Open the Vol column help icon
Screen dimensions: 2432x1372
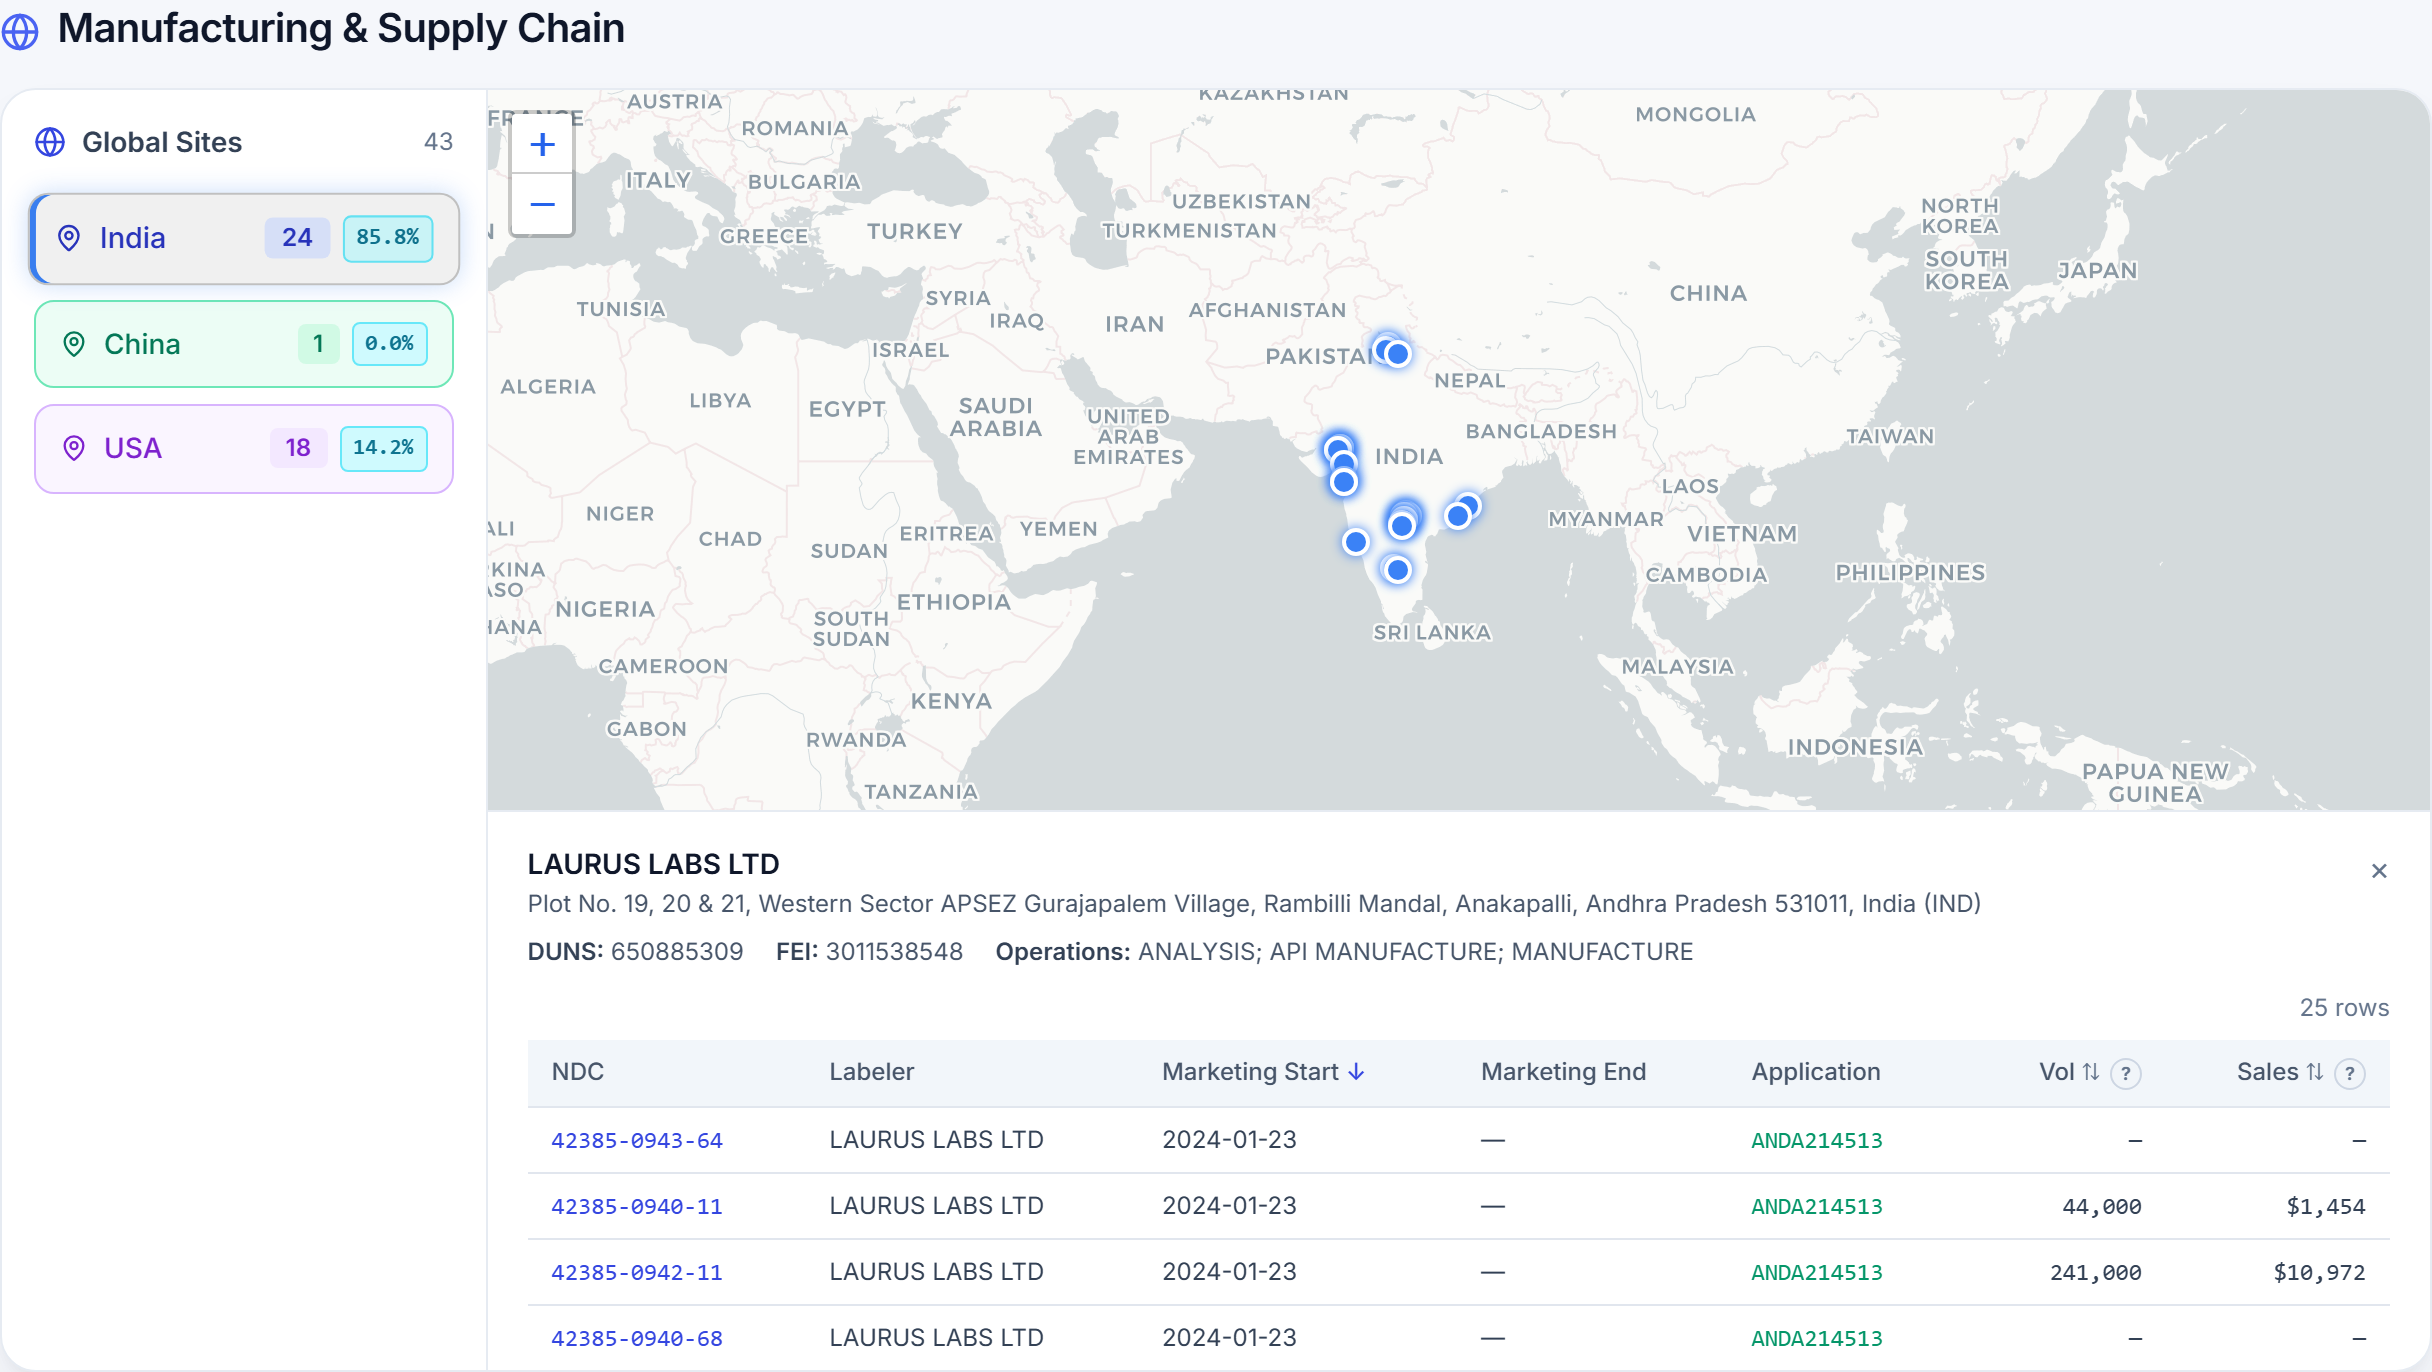[2126, 1073]
